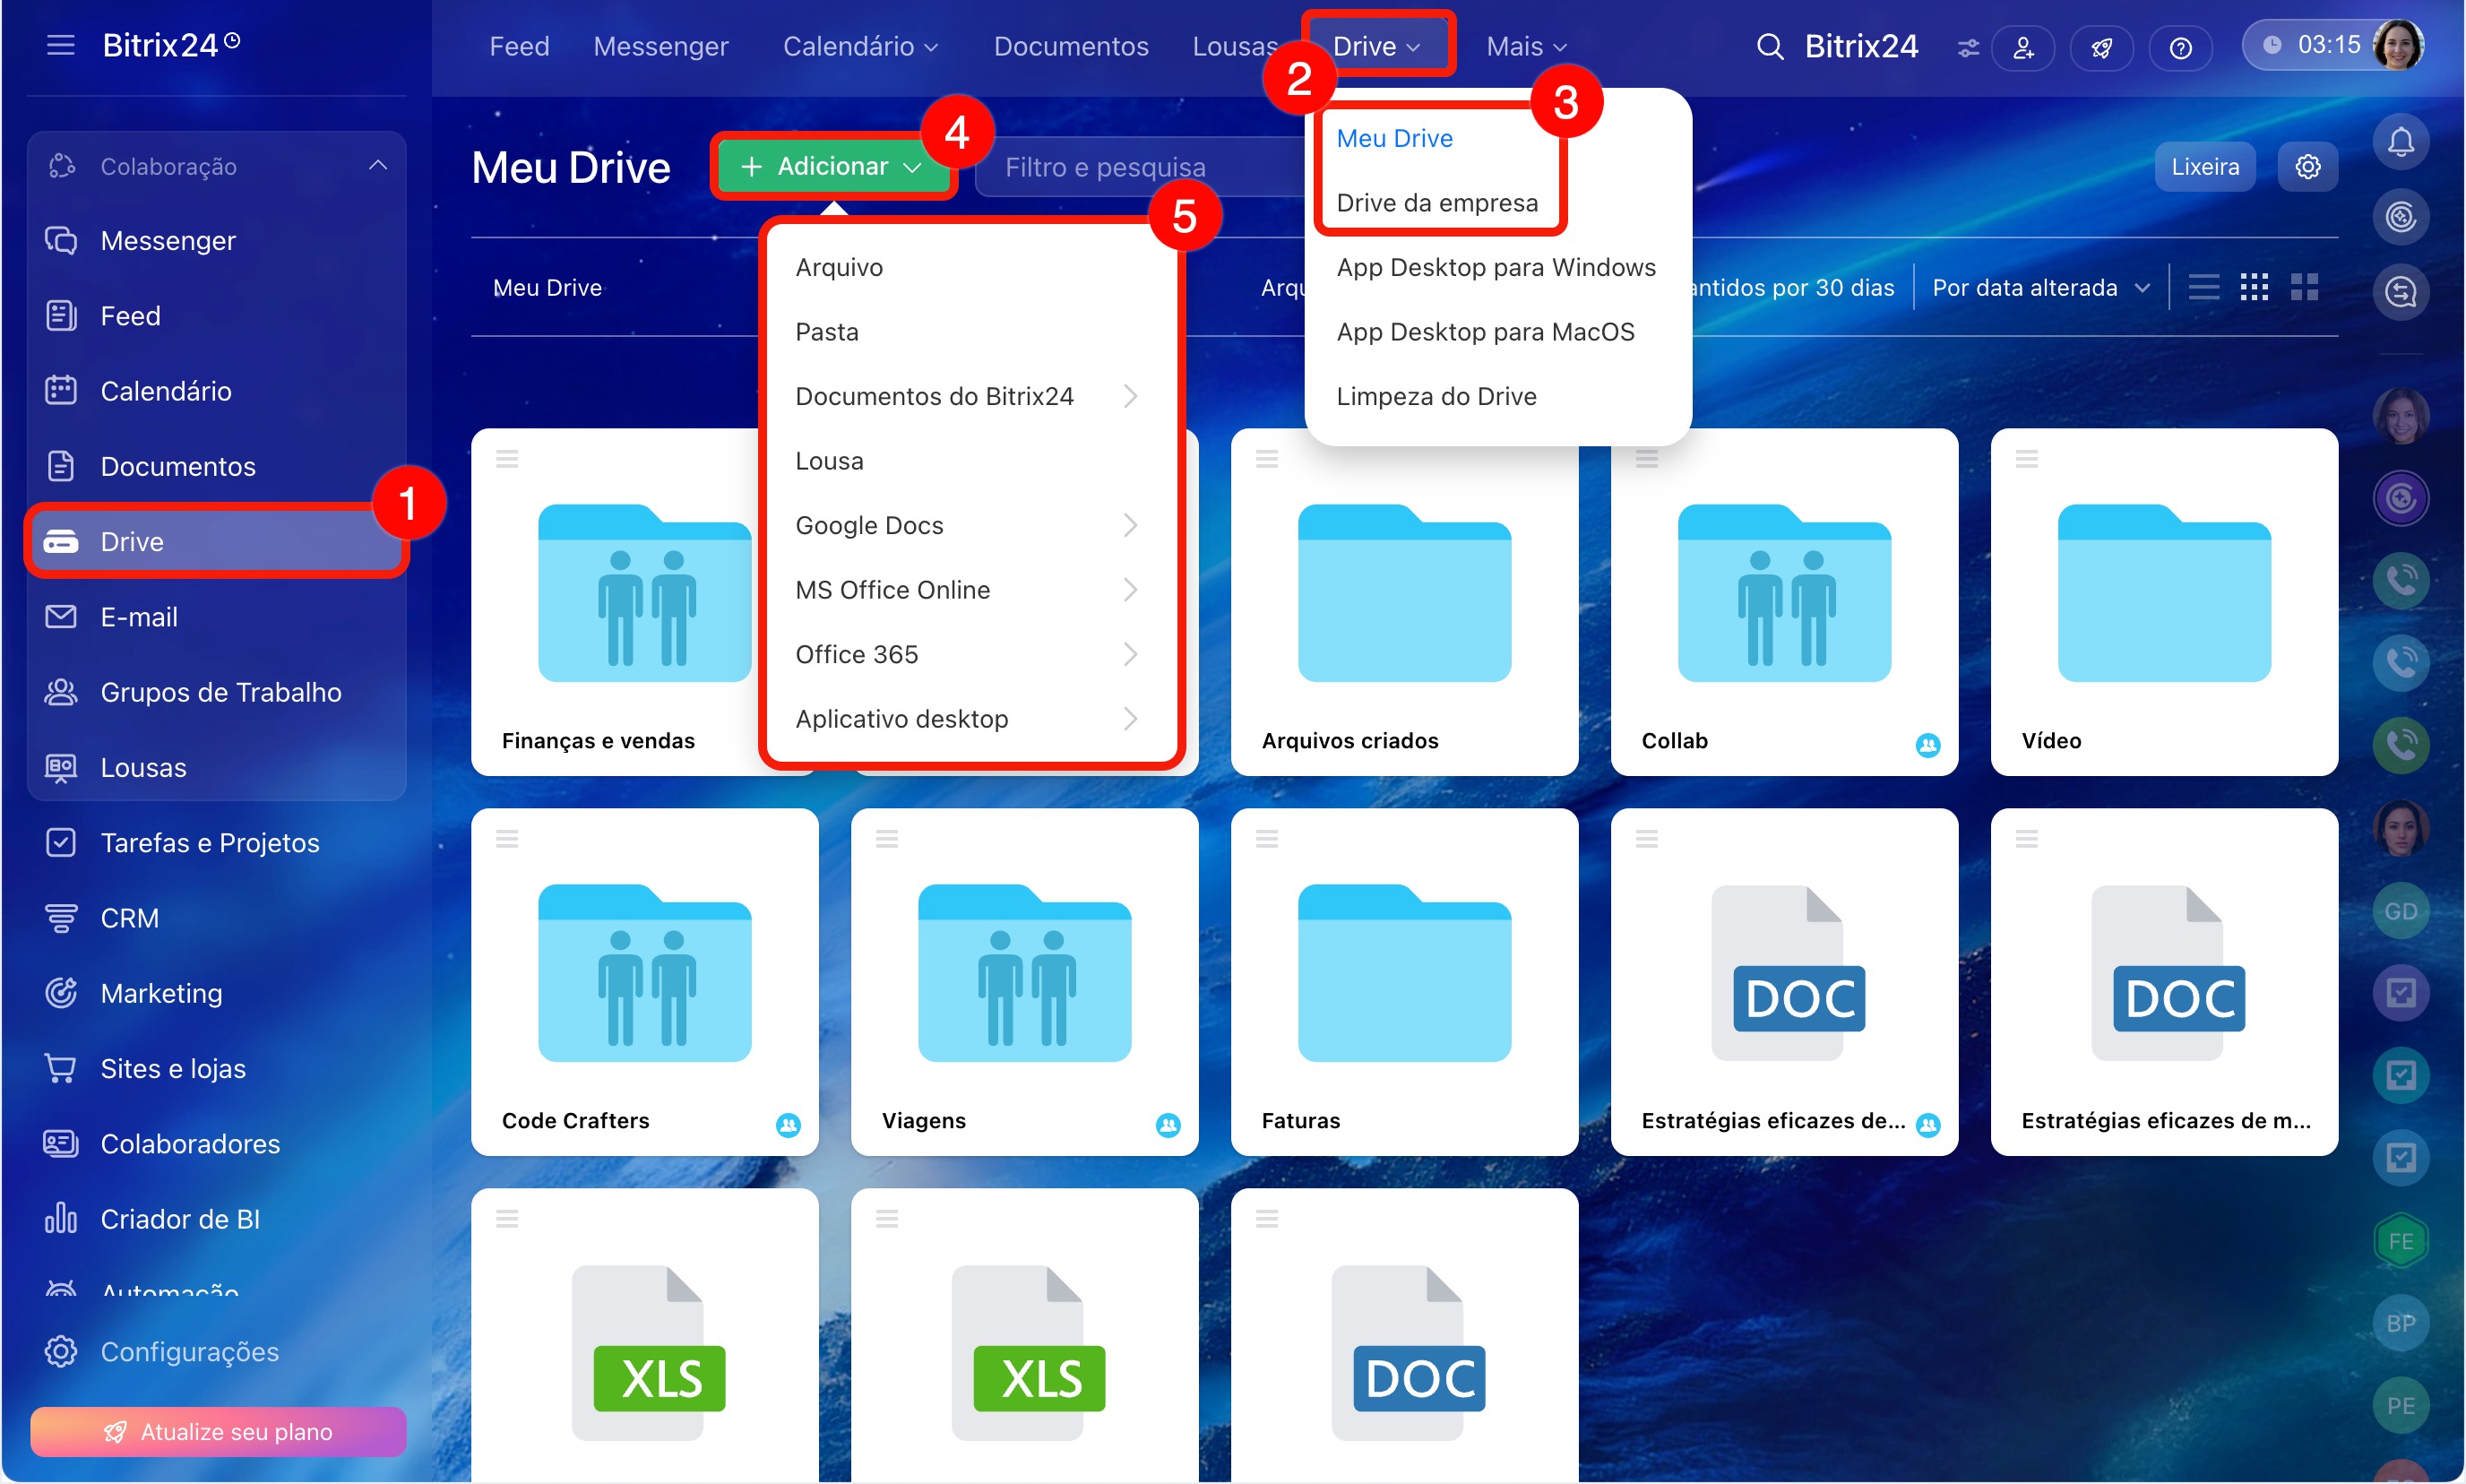2466x1484 pixels.
Task: Click the Lixeira button
Action: pos(2204,166)
